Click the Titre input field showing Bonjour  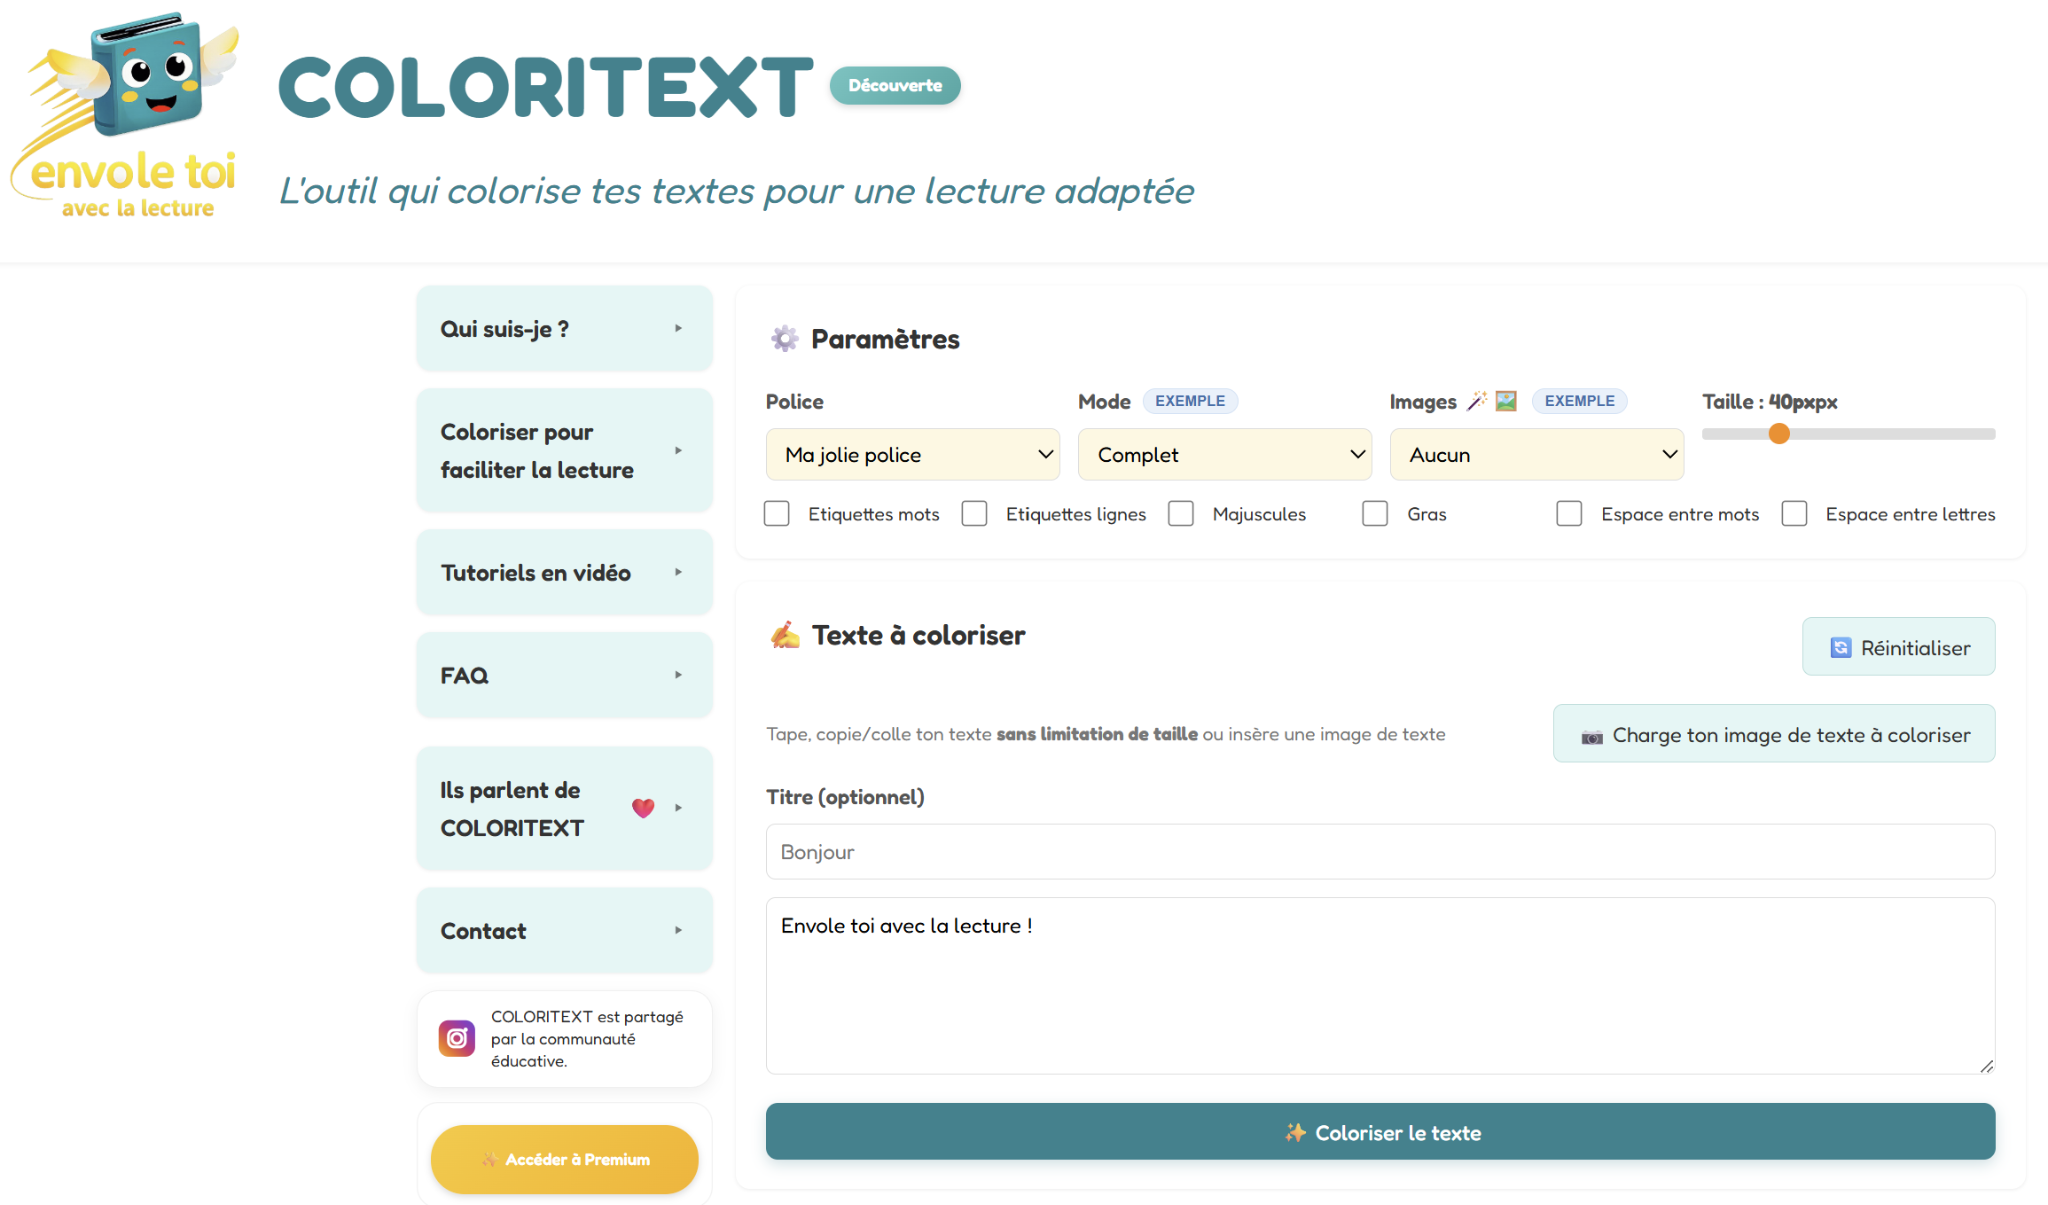point(1380,851)
